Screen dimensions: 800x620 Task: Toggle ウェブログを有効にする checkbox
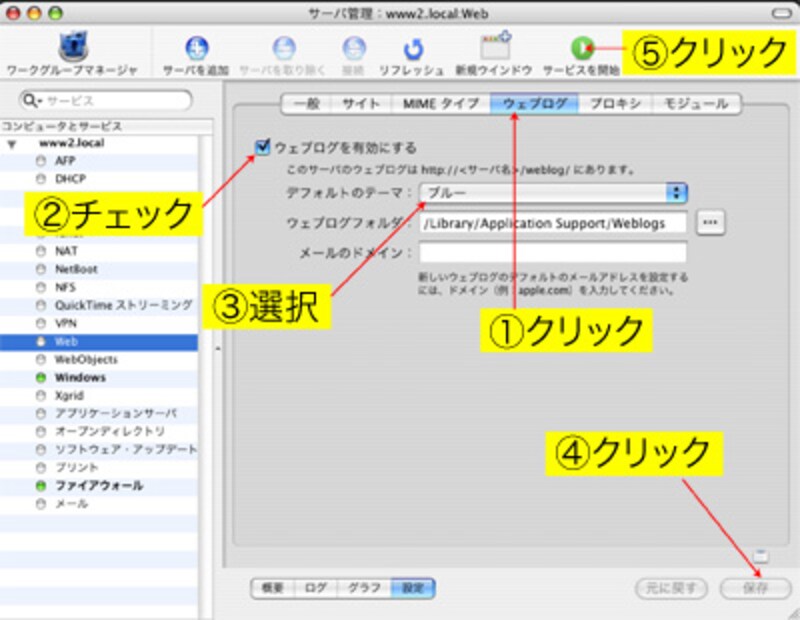click(263, 147)
